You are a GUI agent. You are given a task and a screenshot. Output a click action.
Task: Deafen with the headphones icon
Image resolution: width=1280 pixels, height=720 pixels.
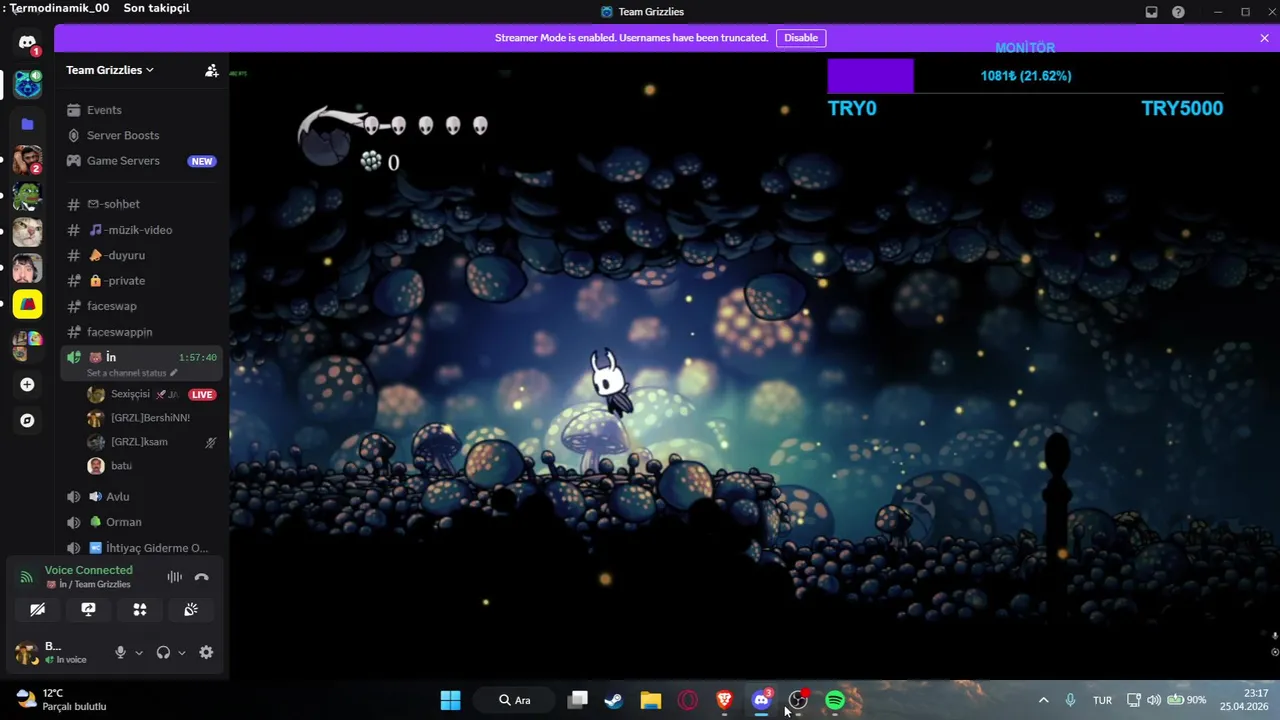tap(163, 652)
